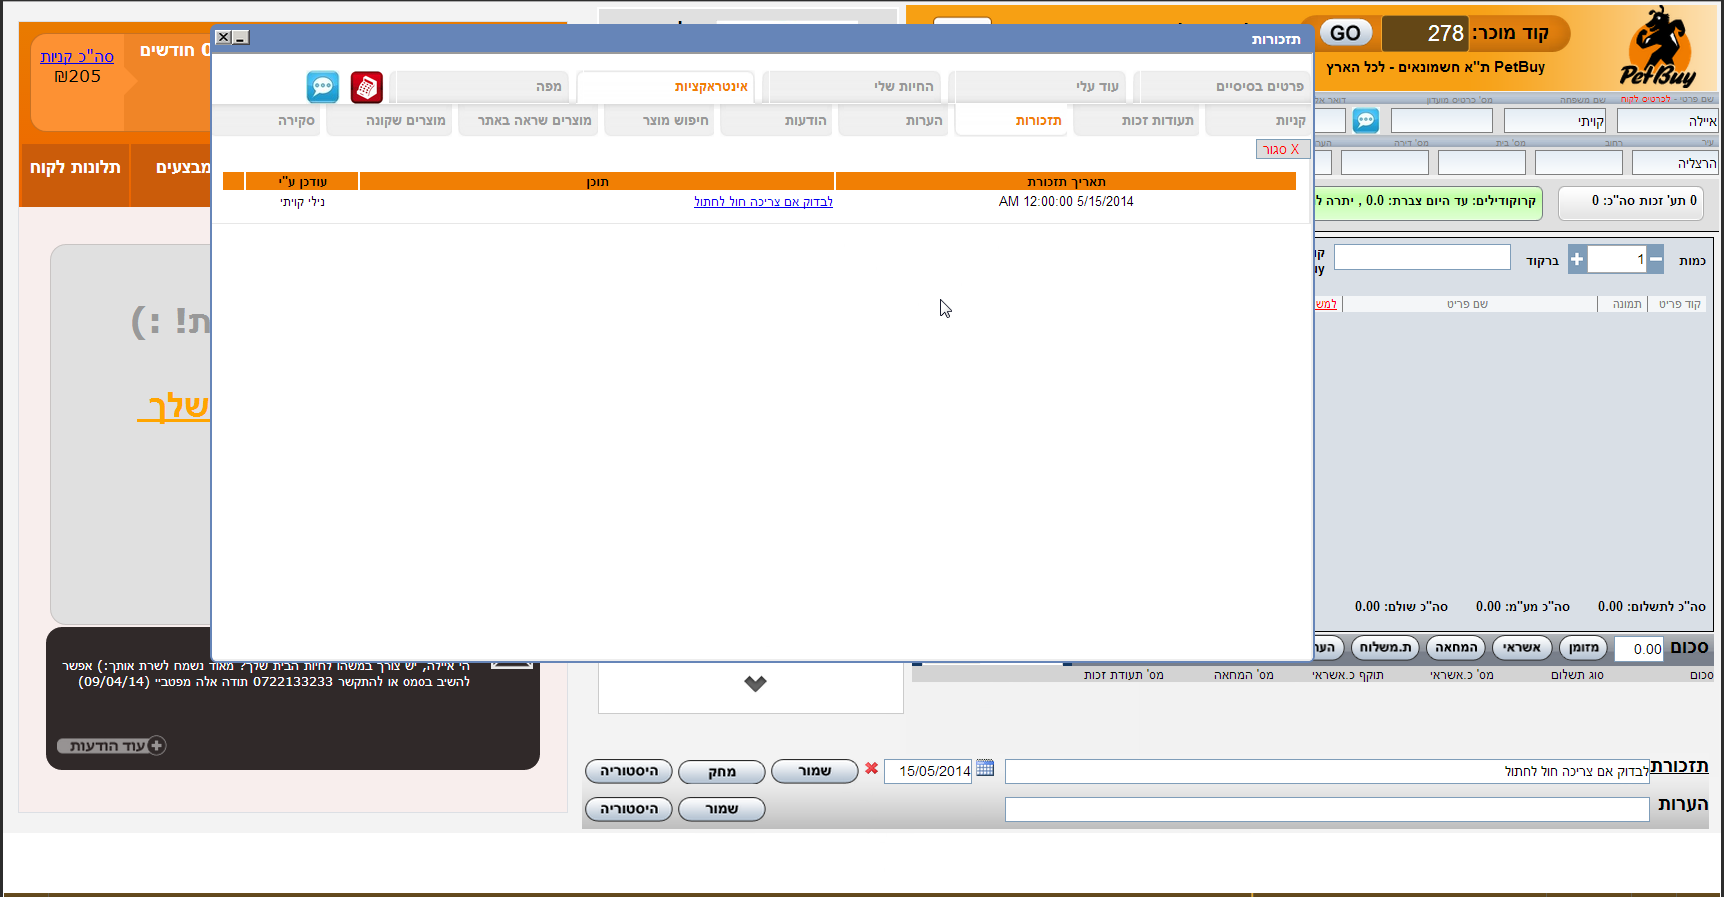This screenshot has height=897, width=1724.
Task: Open the reminder content link in the table
Action: point(763,202)
